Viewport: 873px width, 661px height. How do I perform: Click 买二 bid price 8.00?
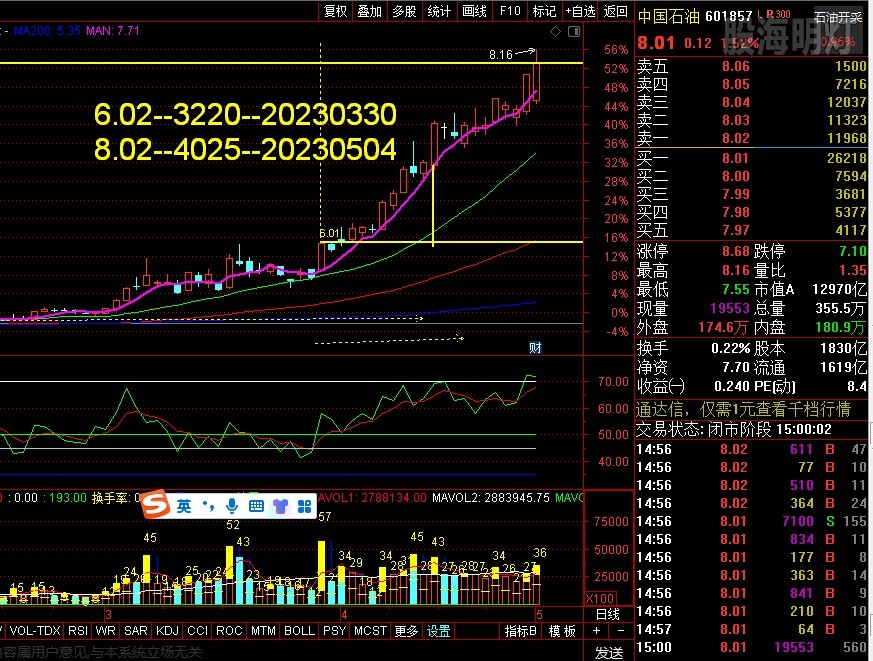[x=735, y=176]
